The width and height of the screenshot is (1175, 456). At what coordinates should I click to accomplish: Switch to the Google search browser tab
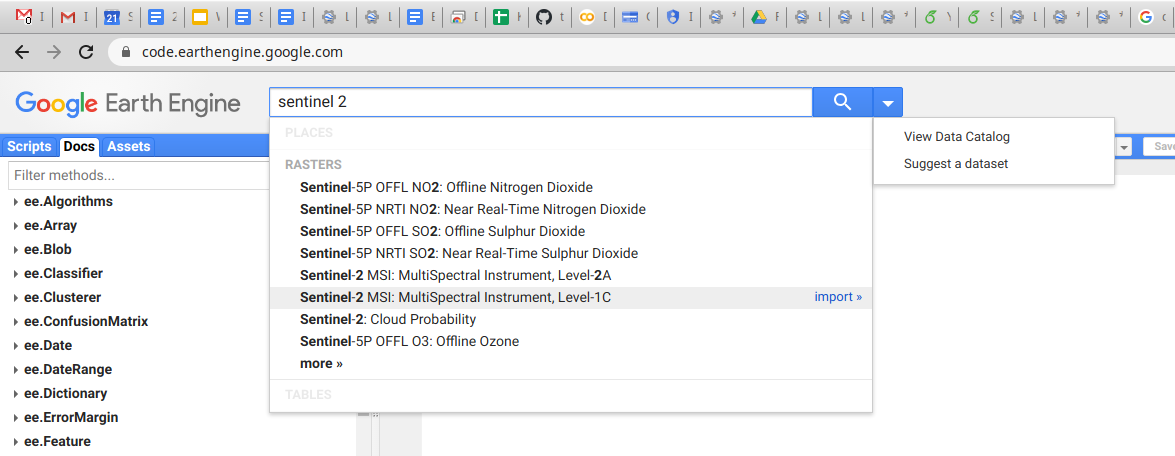[x=1146, y=16]
